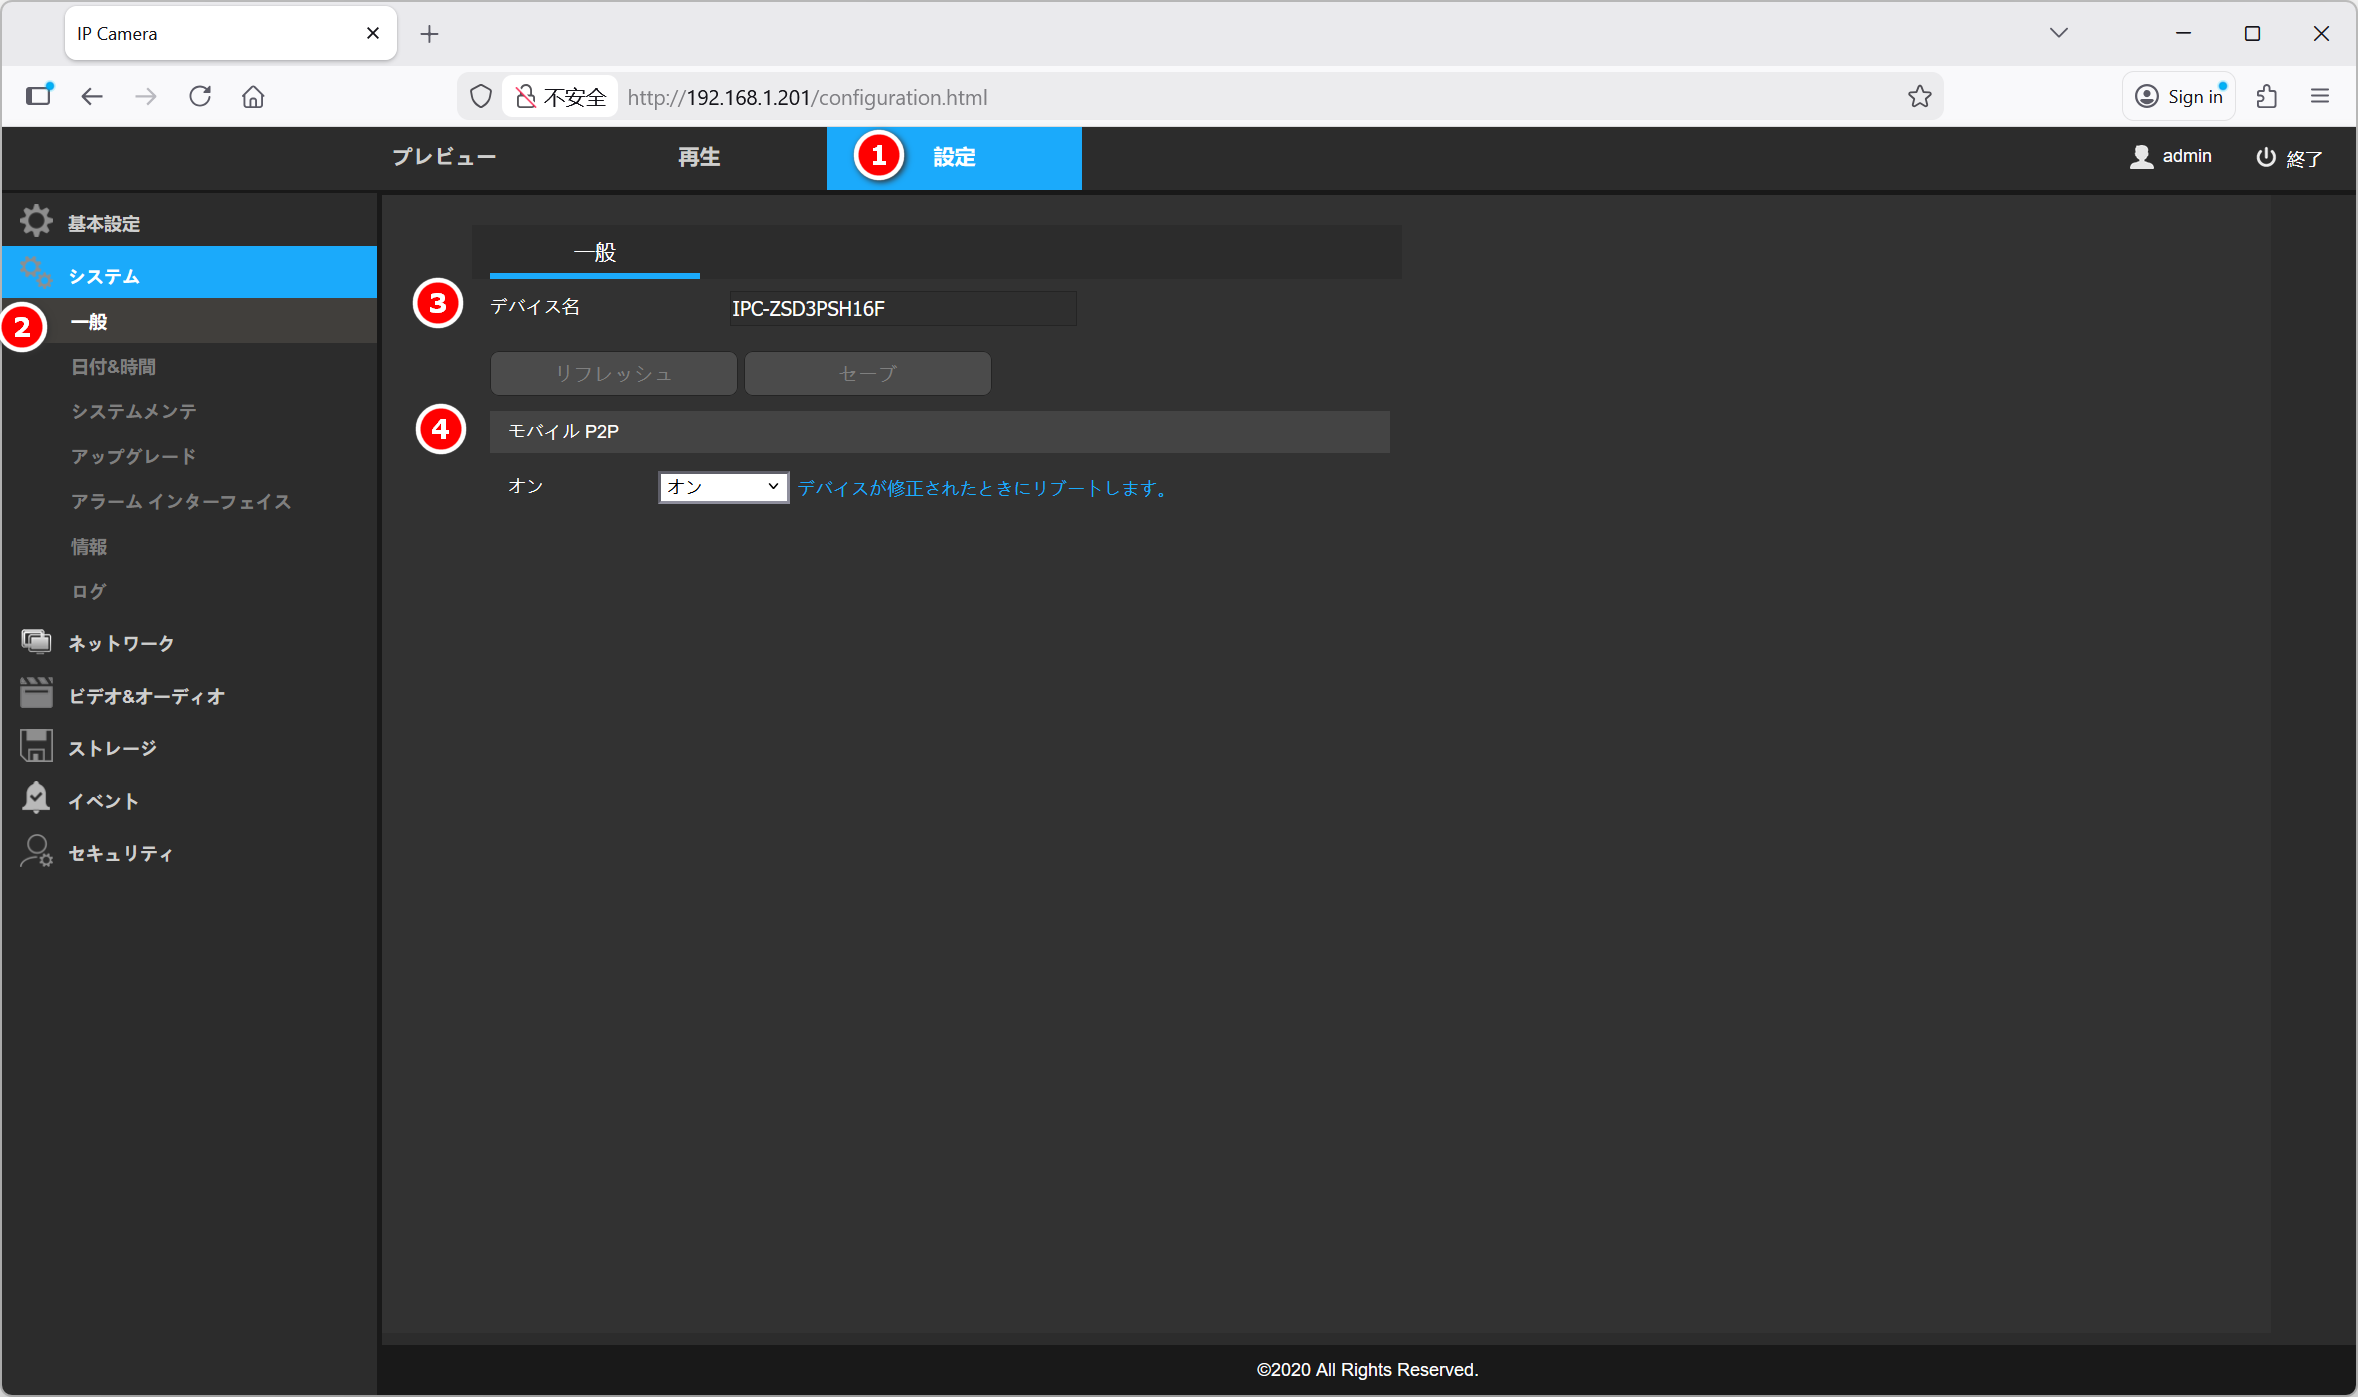Click the user-gear セキュリティ icon

point(36,852)
